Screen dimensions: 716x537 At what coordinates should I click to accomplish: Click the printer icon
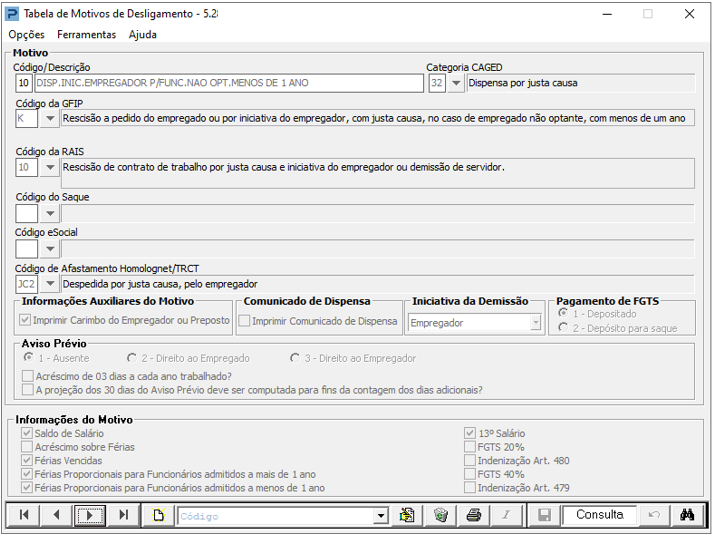click(x=474, y=516)
